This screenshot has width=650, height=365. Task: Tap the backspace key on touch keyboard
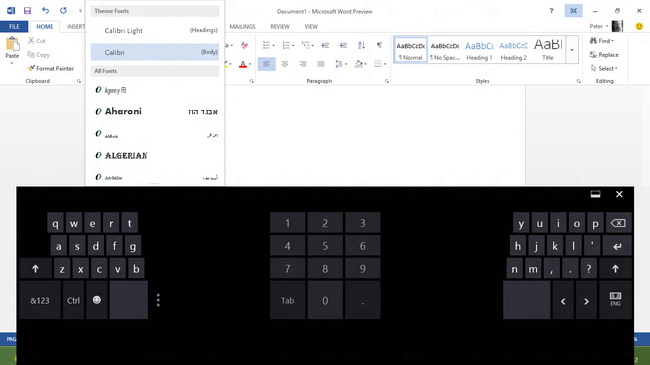click(618, 223)
